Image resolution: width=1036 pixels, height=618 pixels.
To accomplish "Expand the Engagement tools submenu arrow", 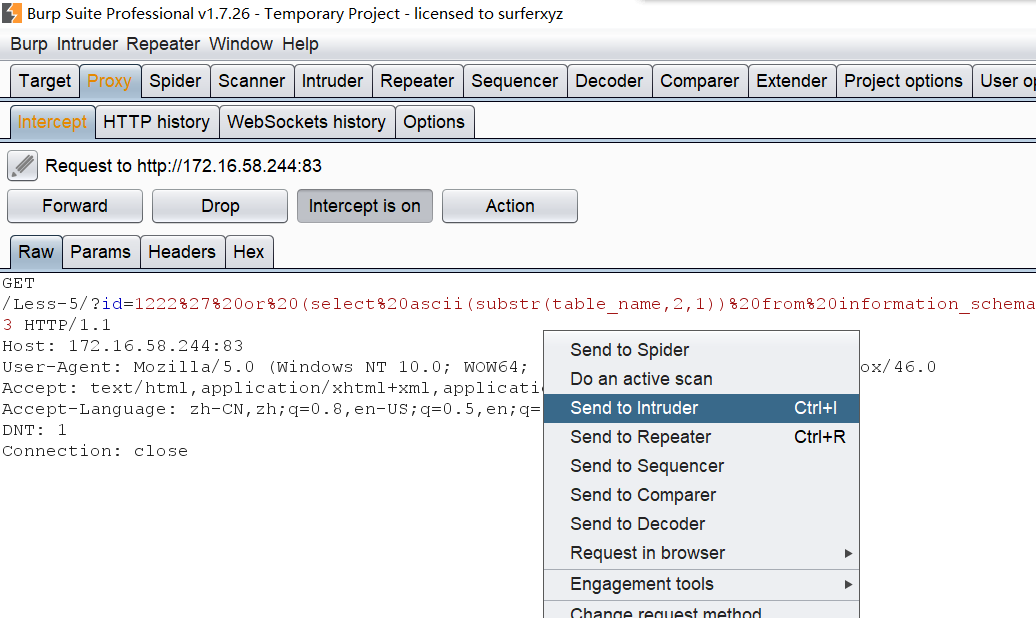I will click(848, 584).
